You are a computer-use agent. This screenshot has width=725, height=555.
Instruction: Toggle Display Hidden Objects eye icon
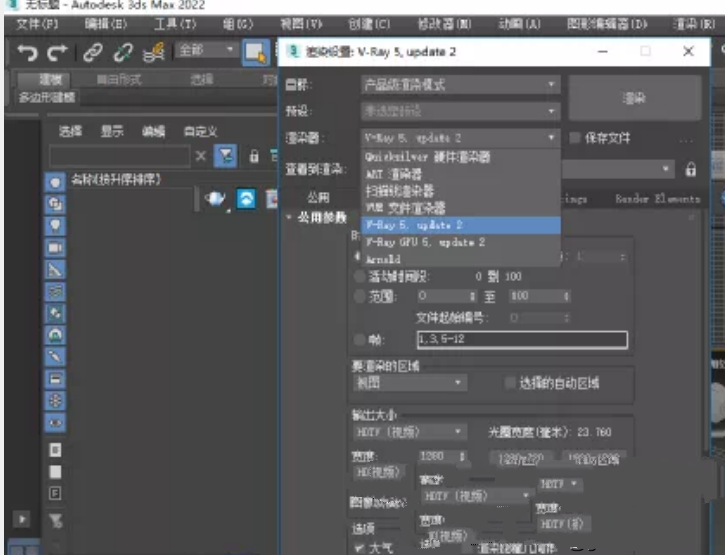(x=55, y=422)
